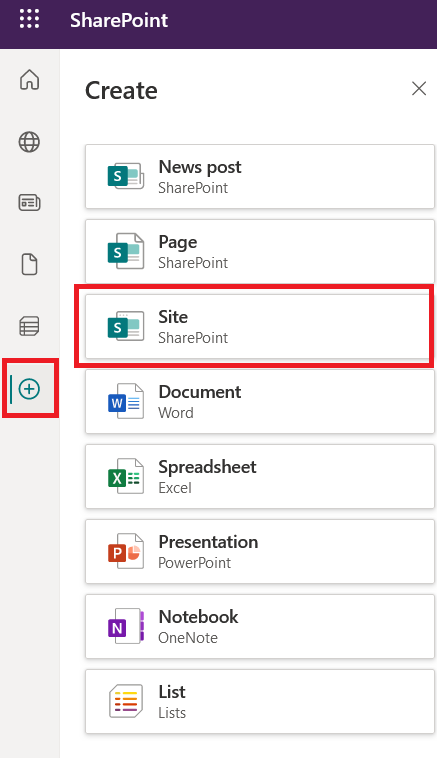The width and height of the screenshot is (437, 758).
Task: Go to Home in left sidebar
Action: (x=29, y=80)
